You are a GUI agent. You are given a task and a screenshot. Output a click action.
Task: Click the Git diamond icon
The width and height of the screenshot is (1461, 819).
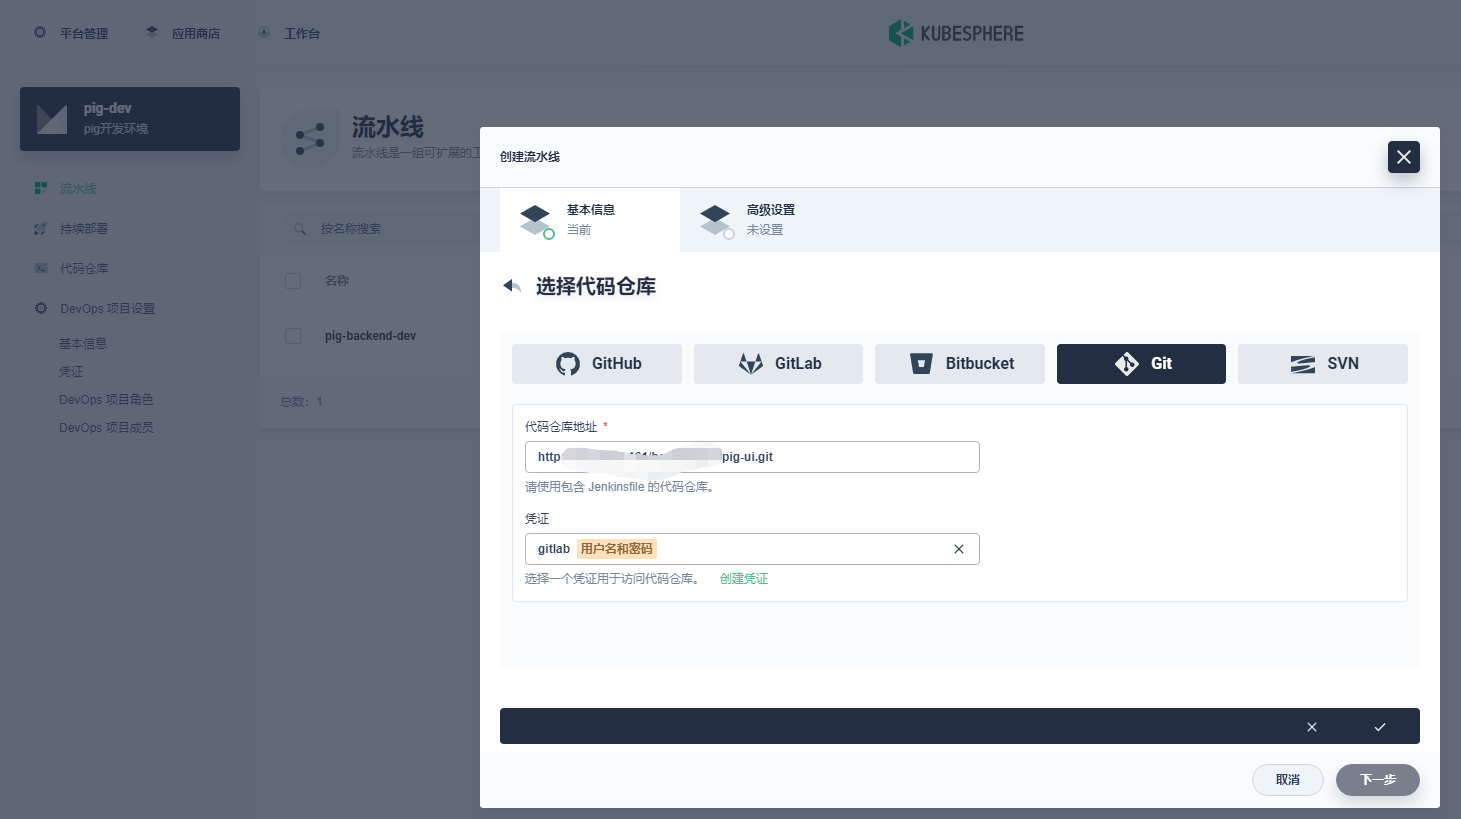[1127, 364]
